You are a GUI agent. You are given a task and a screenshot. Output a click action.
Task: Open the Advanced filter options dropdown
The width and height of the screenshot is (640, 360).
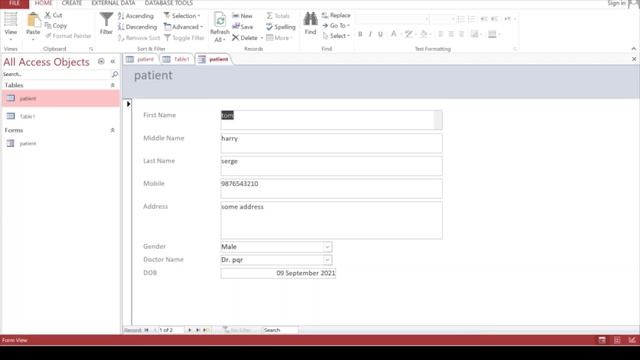[183, 27]
